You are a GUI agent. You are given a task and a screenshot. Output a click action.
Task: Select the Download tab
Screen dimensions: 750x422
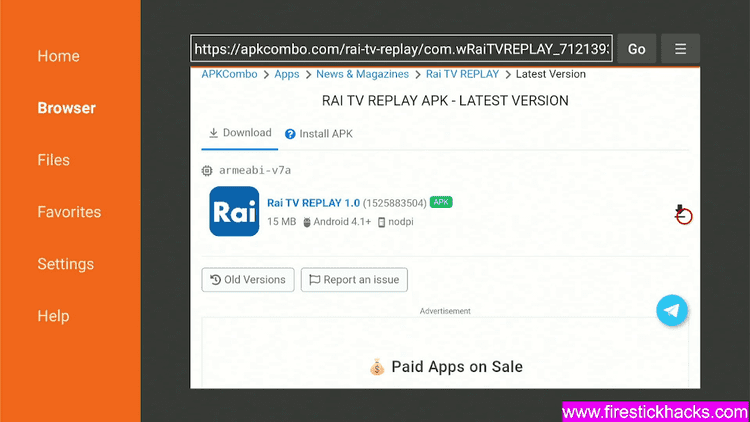[x=240, y=133]
